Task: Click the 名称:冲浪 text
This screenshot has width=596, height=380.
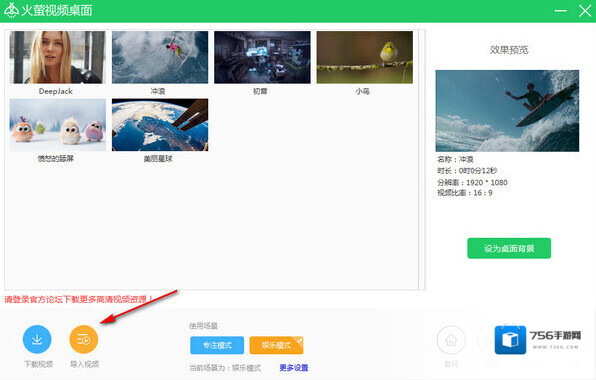Action: tap(455, 159)
